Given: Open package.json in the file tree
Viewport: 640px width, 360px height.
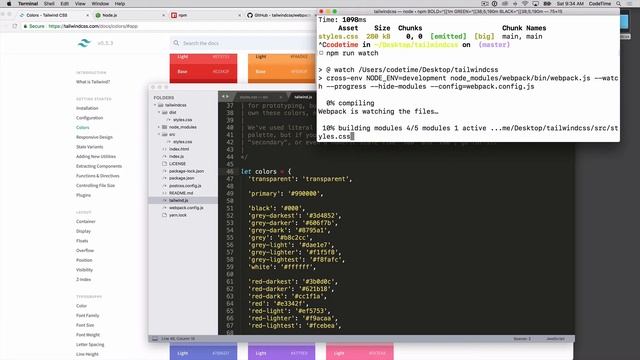Looking at the screenshot, I should (x=181, y=178).
